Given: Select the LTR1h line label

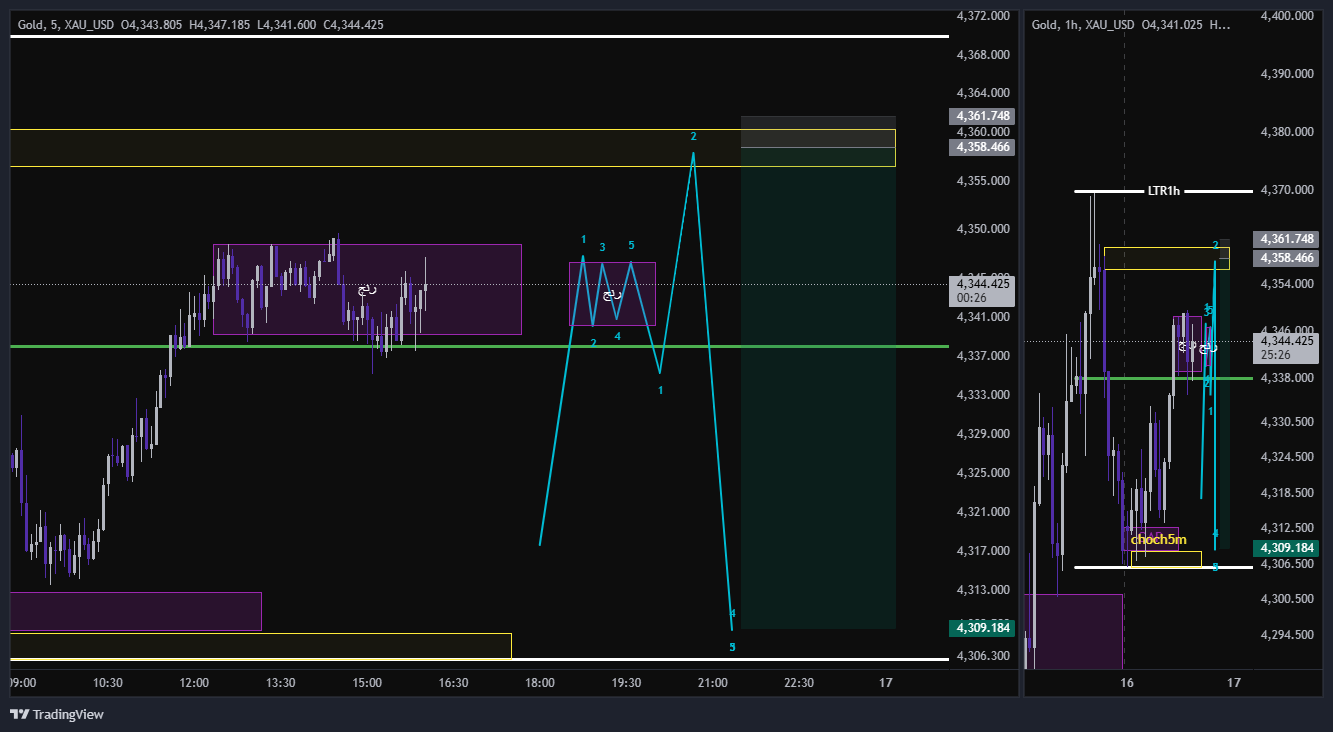Looking at the screenshot, I should coord(1163,190).
